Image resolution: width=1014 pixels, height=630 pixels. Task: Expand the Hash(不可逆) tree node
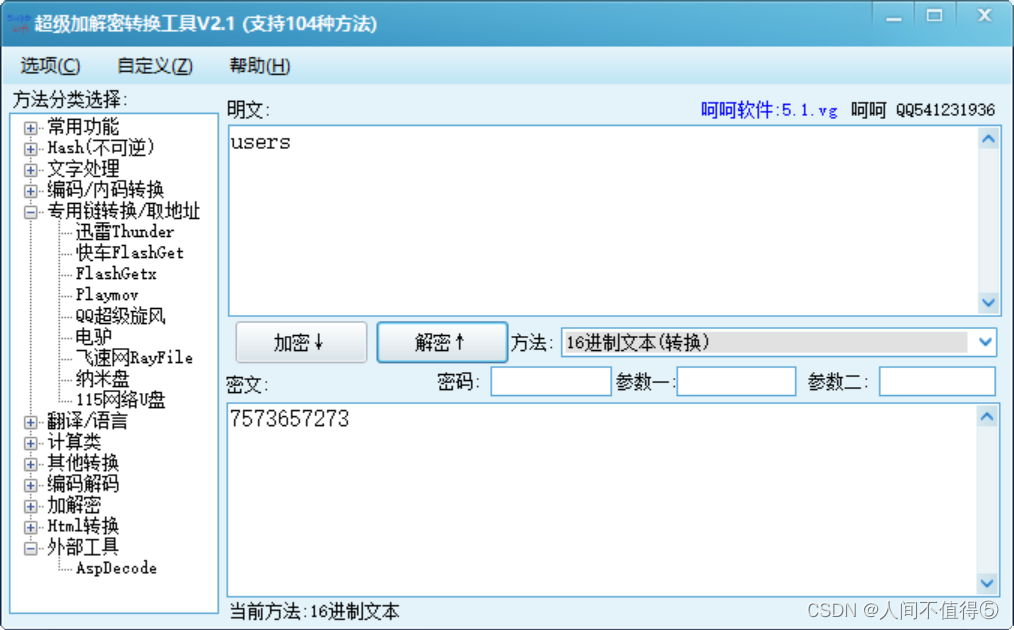coord(30,149)
